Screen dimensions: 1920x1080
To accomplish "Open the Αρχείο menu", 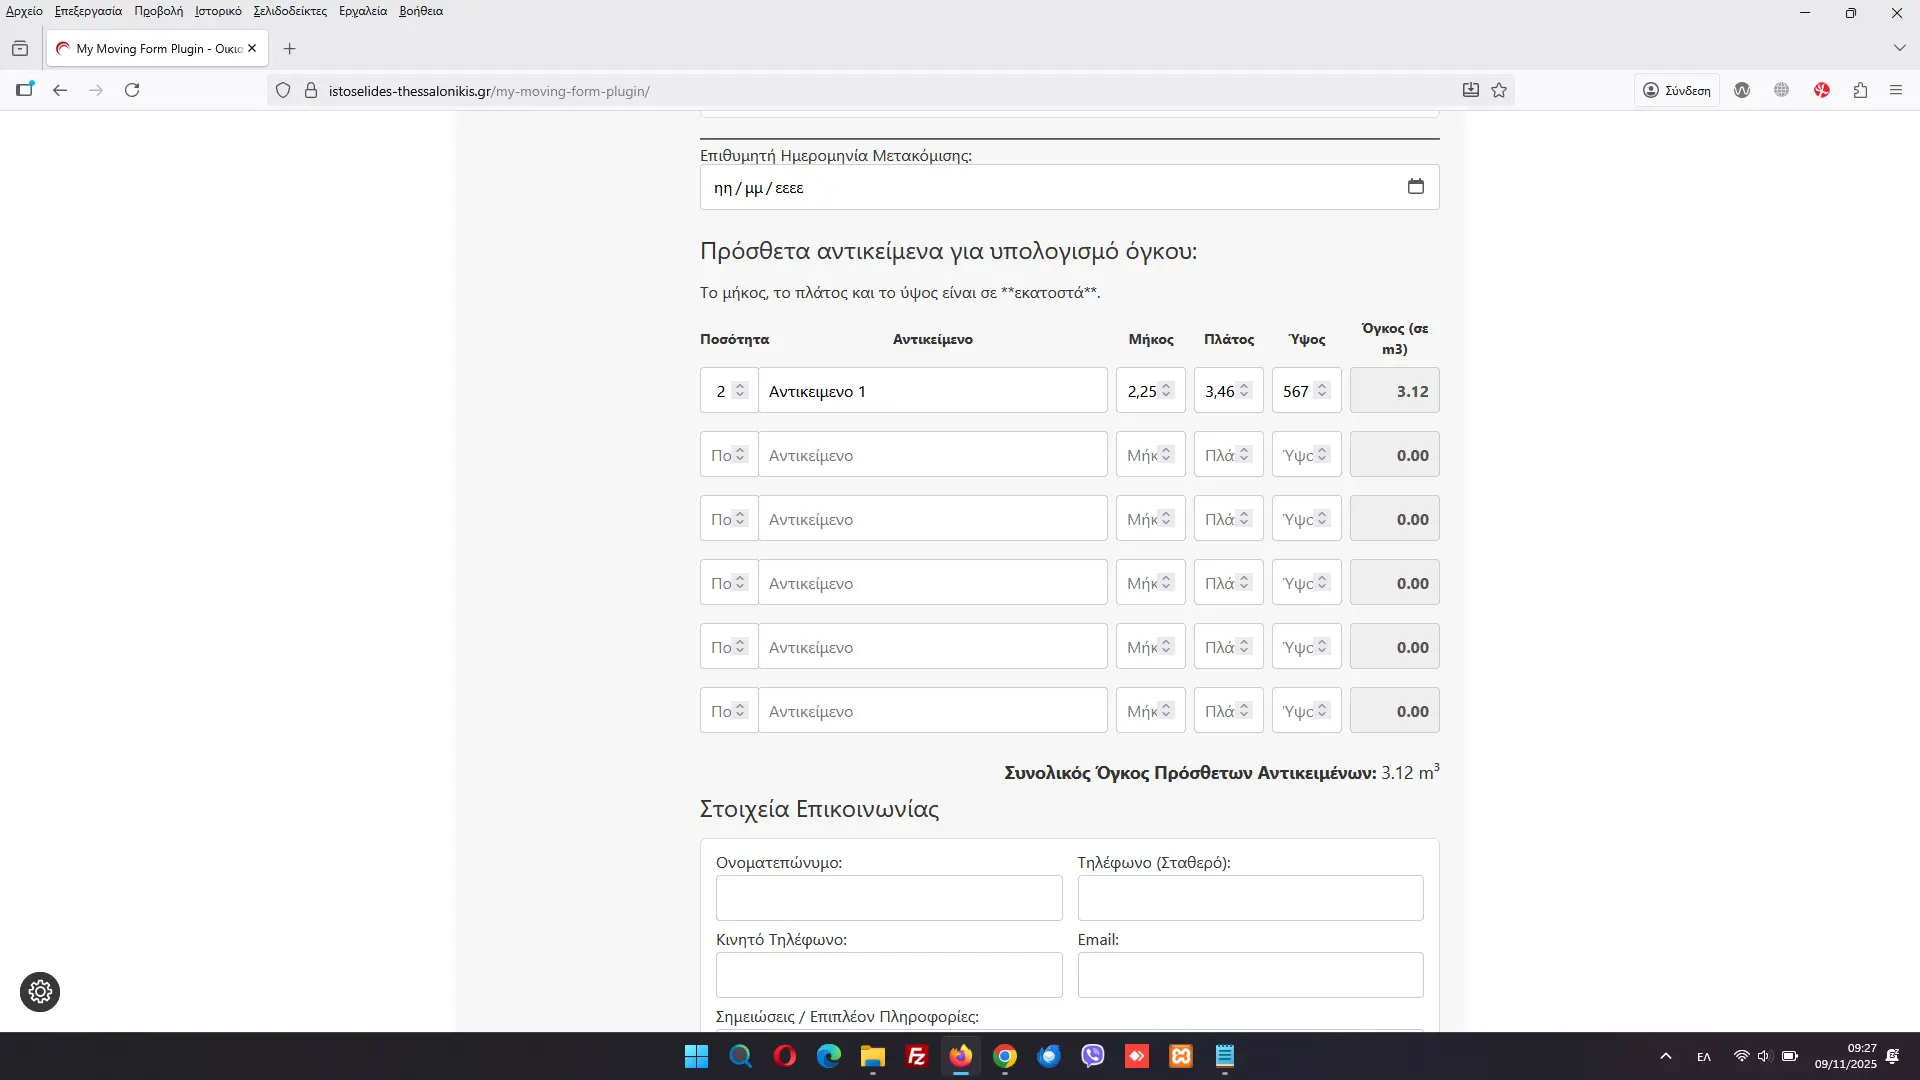I will click(24, 11).
